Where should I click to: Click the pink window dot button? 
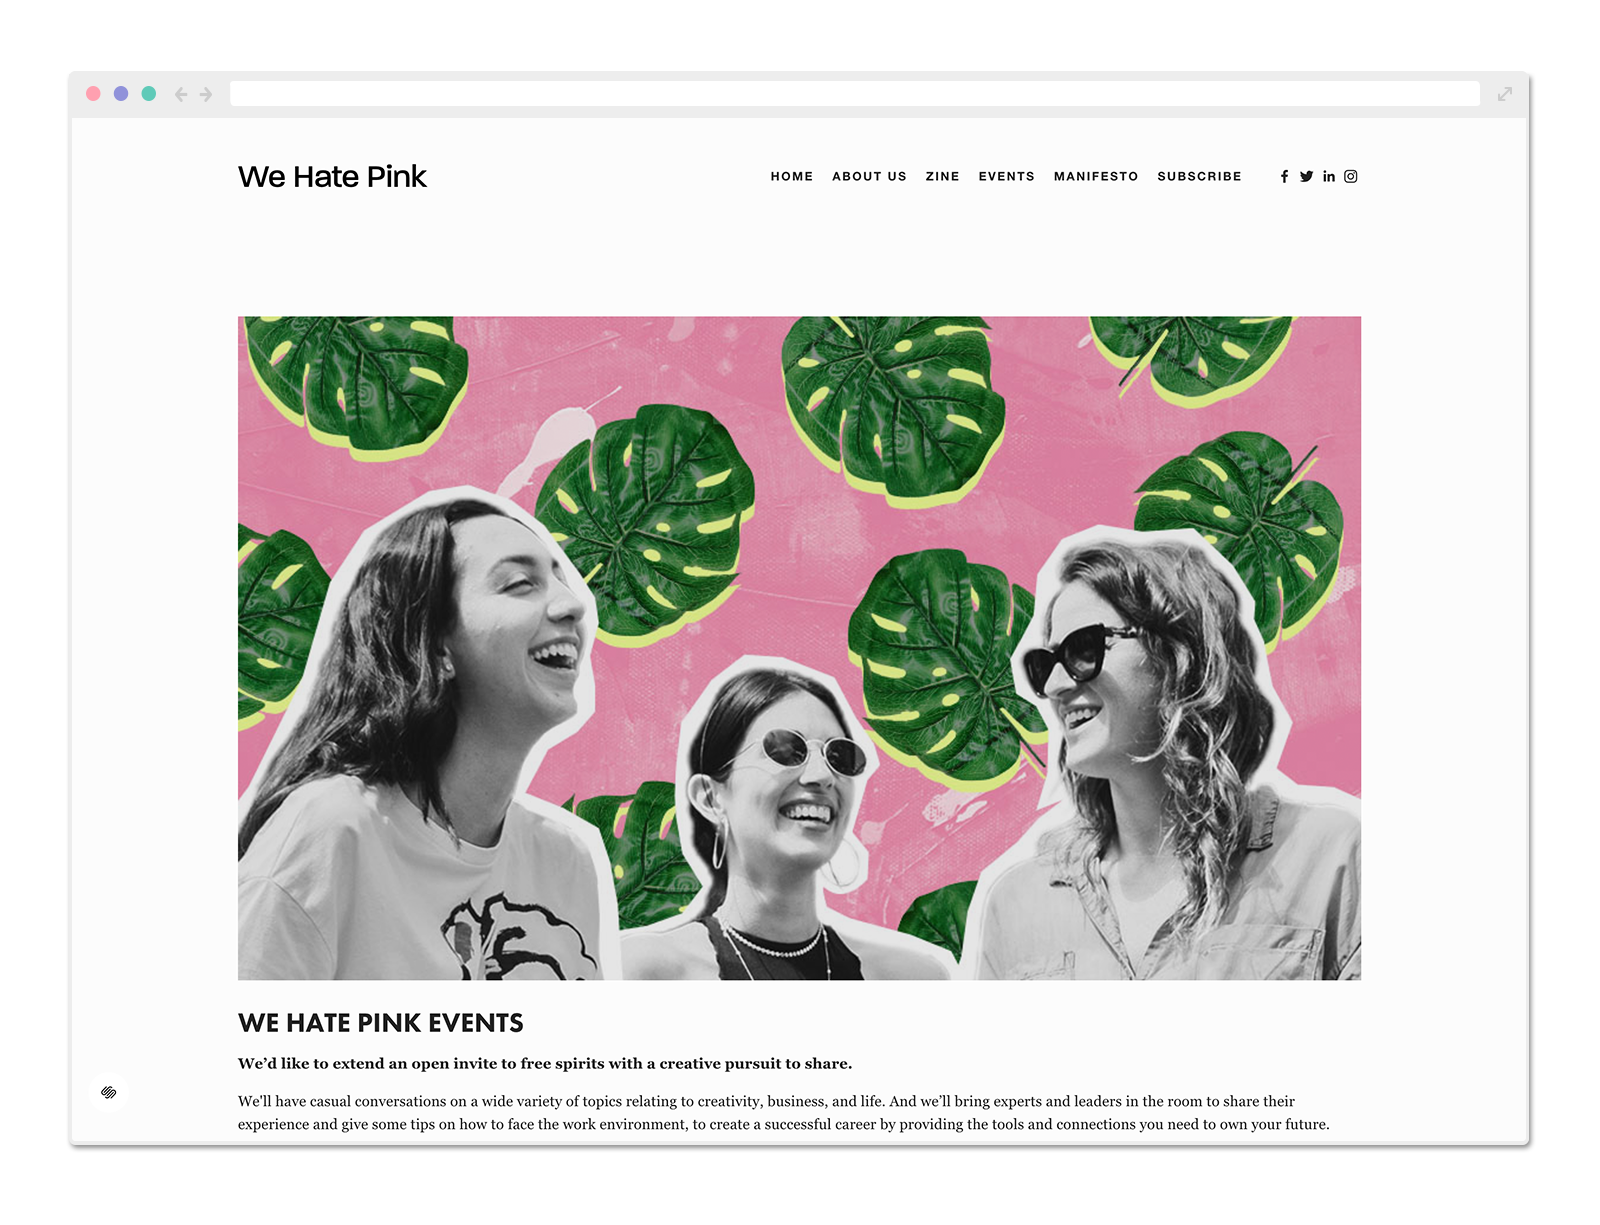point(93,93)
